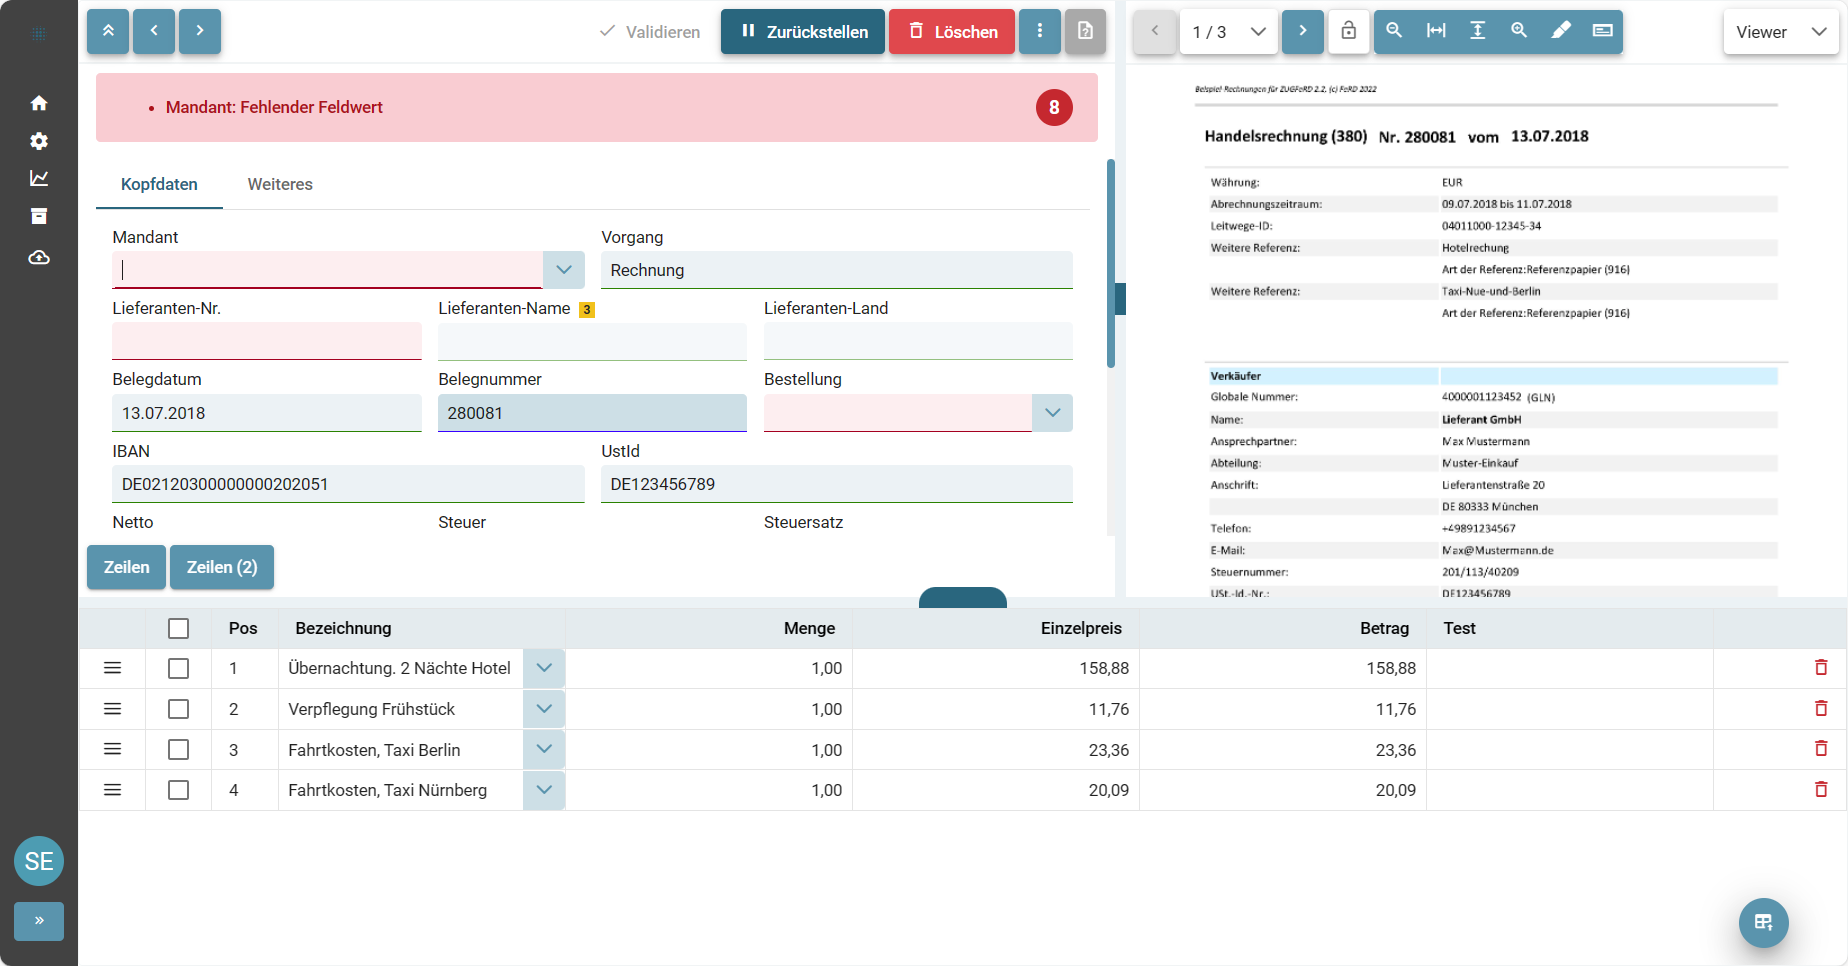Open the cloud upload icon in sidebar

[x=39, y=257]
